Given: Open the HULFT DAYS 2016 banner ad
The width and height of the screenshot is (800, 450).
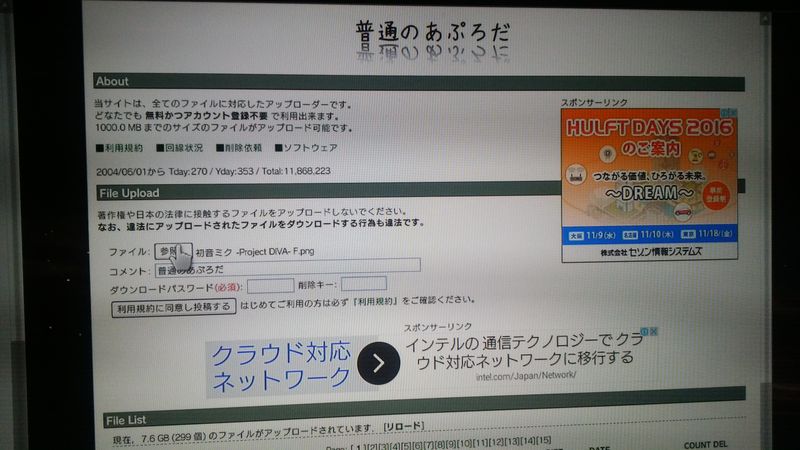Looking at the screenshot, I should [649, 184].
